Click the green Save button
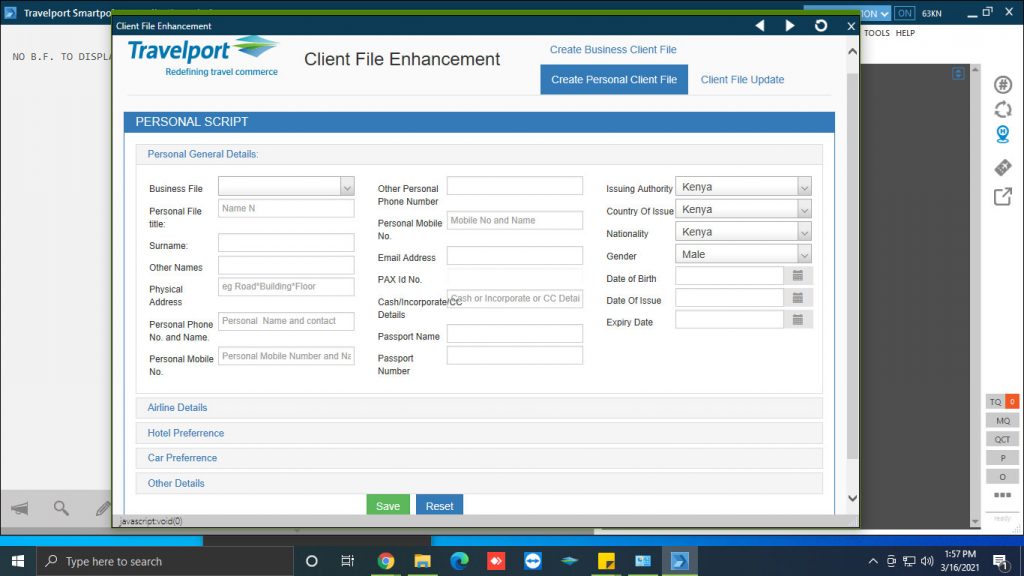The image size is (1024, 576). pos(388,505)
